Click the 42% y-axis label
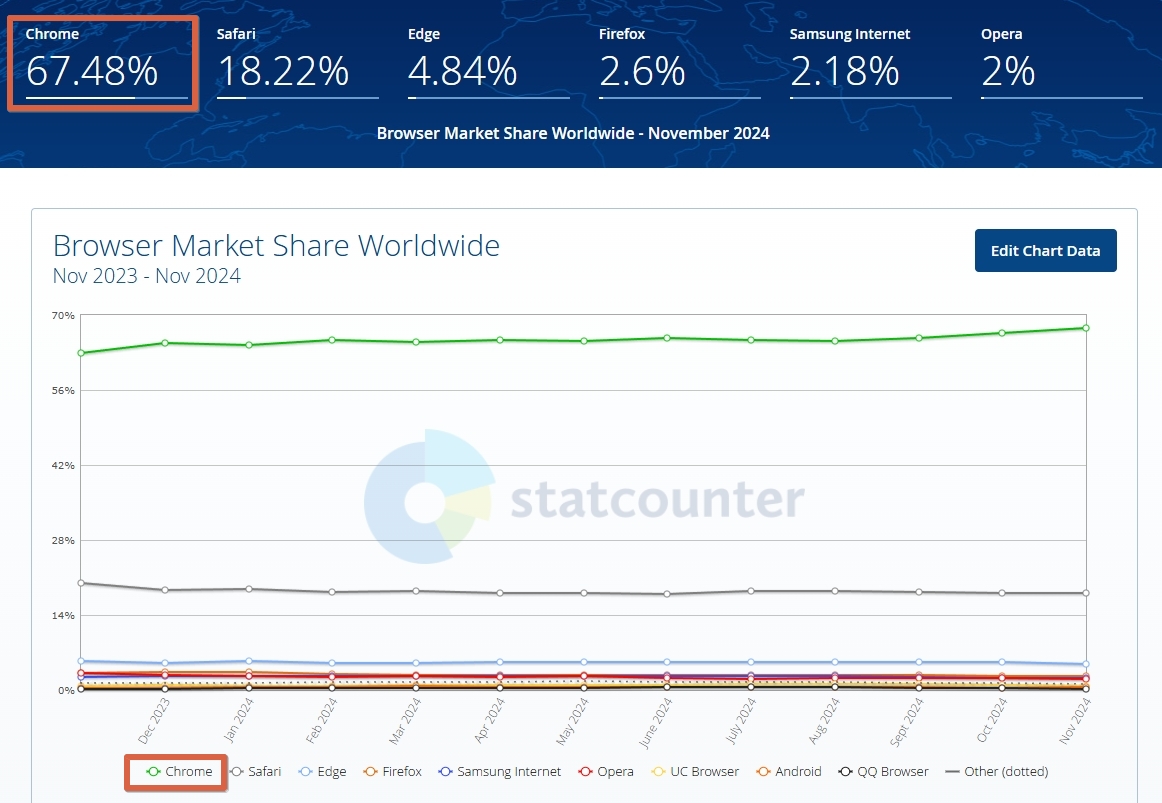The width and height of the screenshot is (1162, 803). pos(63,465)
